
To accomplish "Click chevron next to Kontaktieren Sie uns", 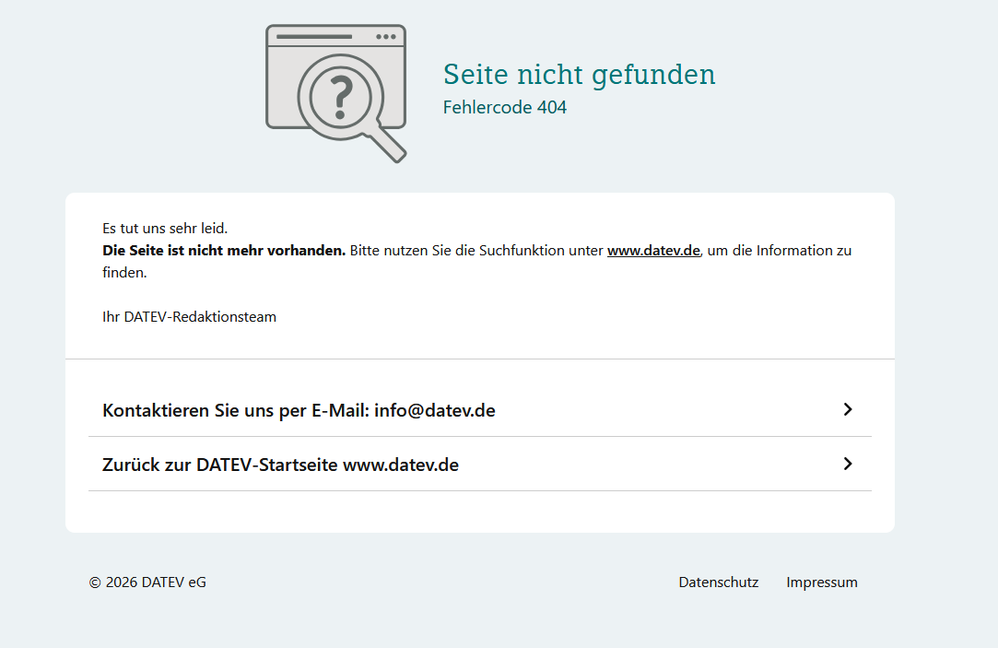I will pos(847,409).
